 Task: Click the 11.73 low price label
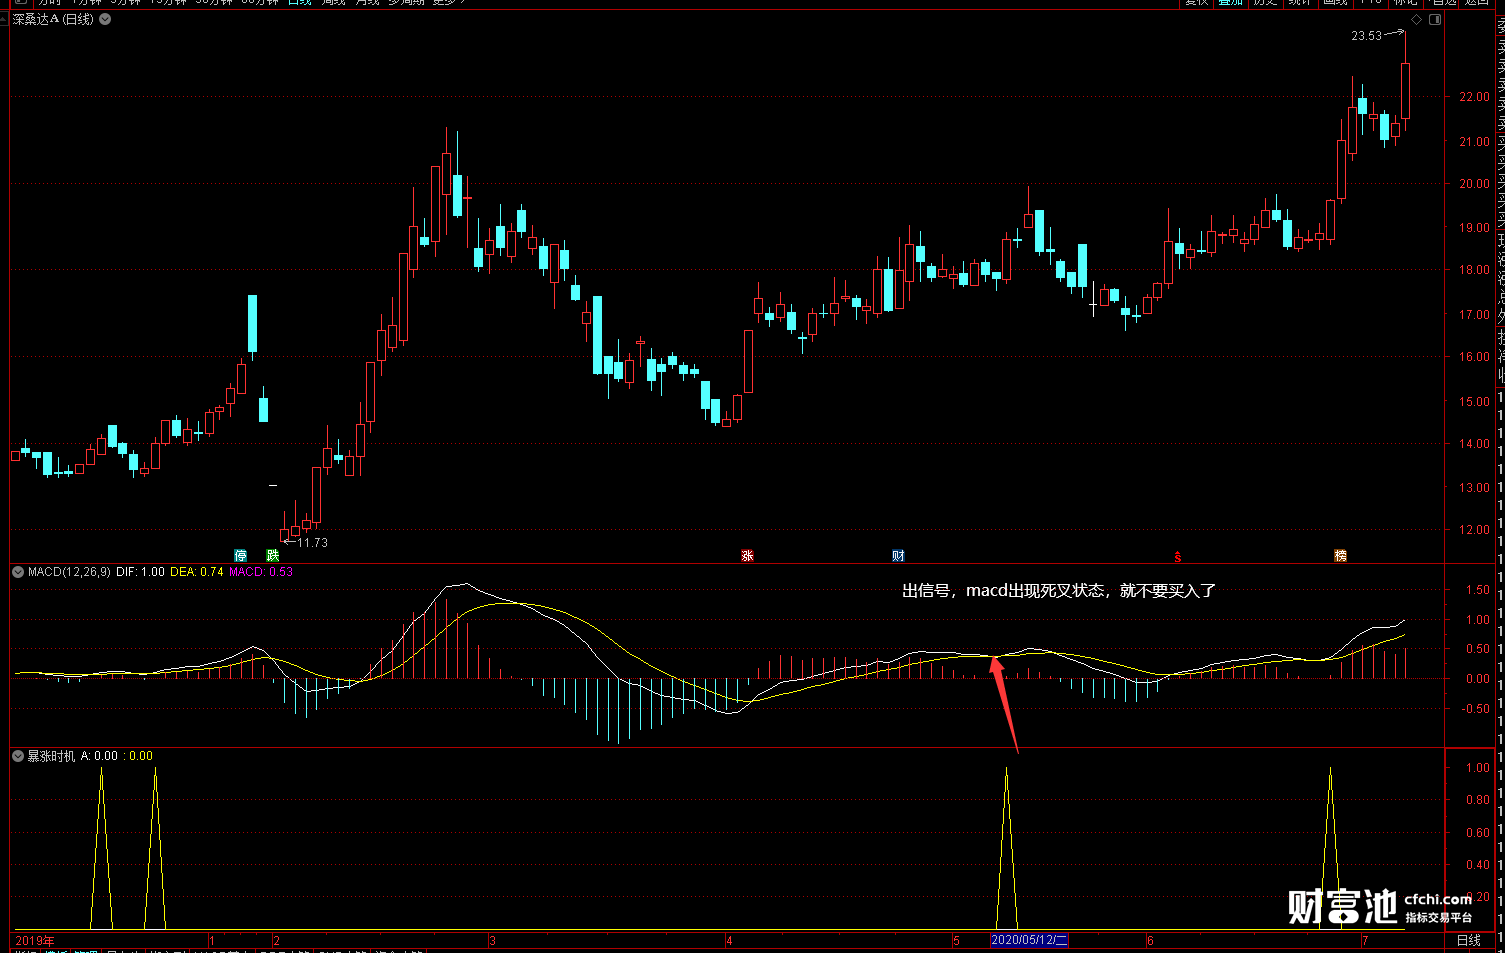313,543
